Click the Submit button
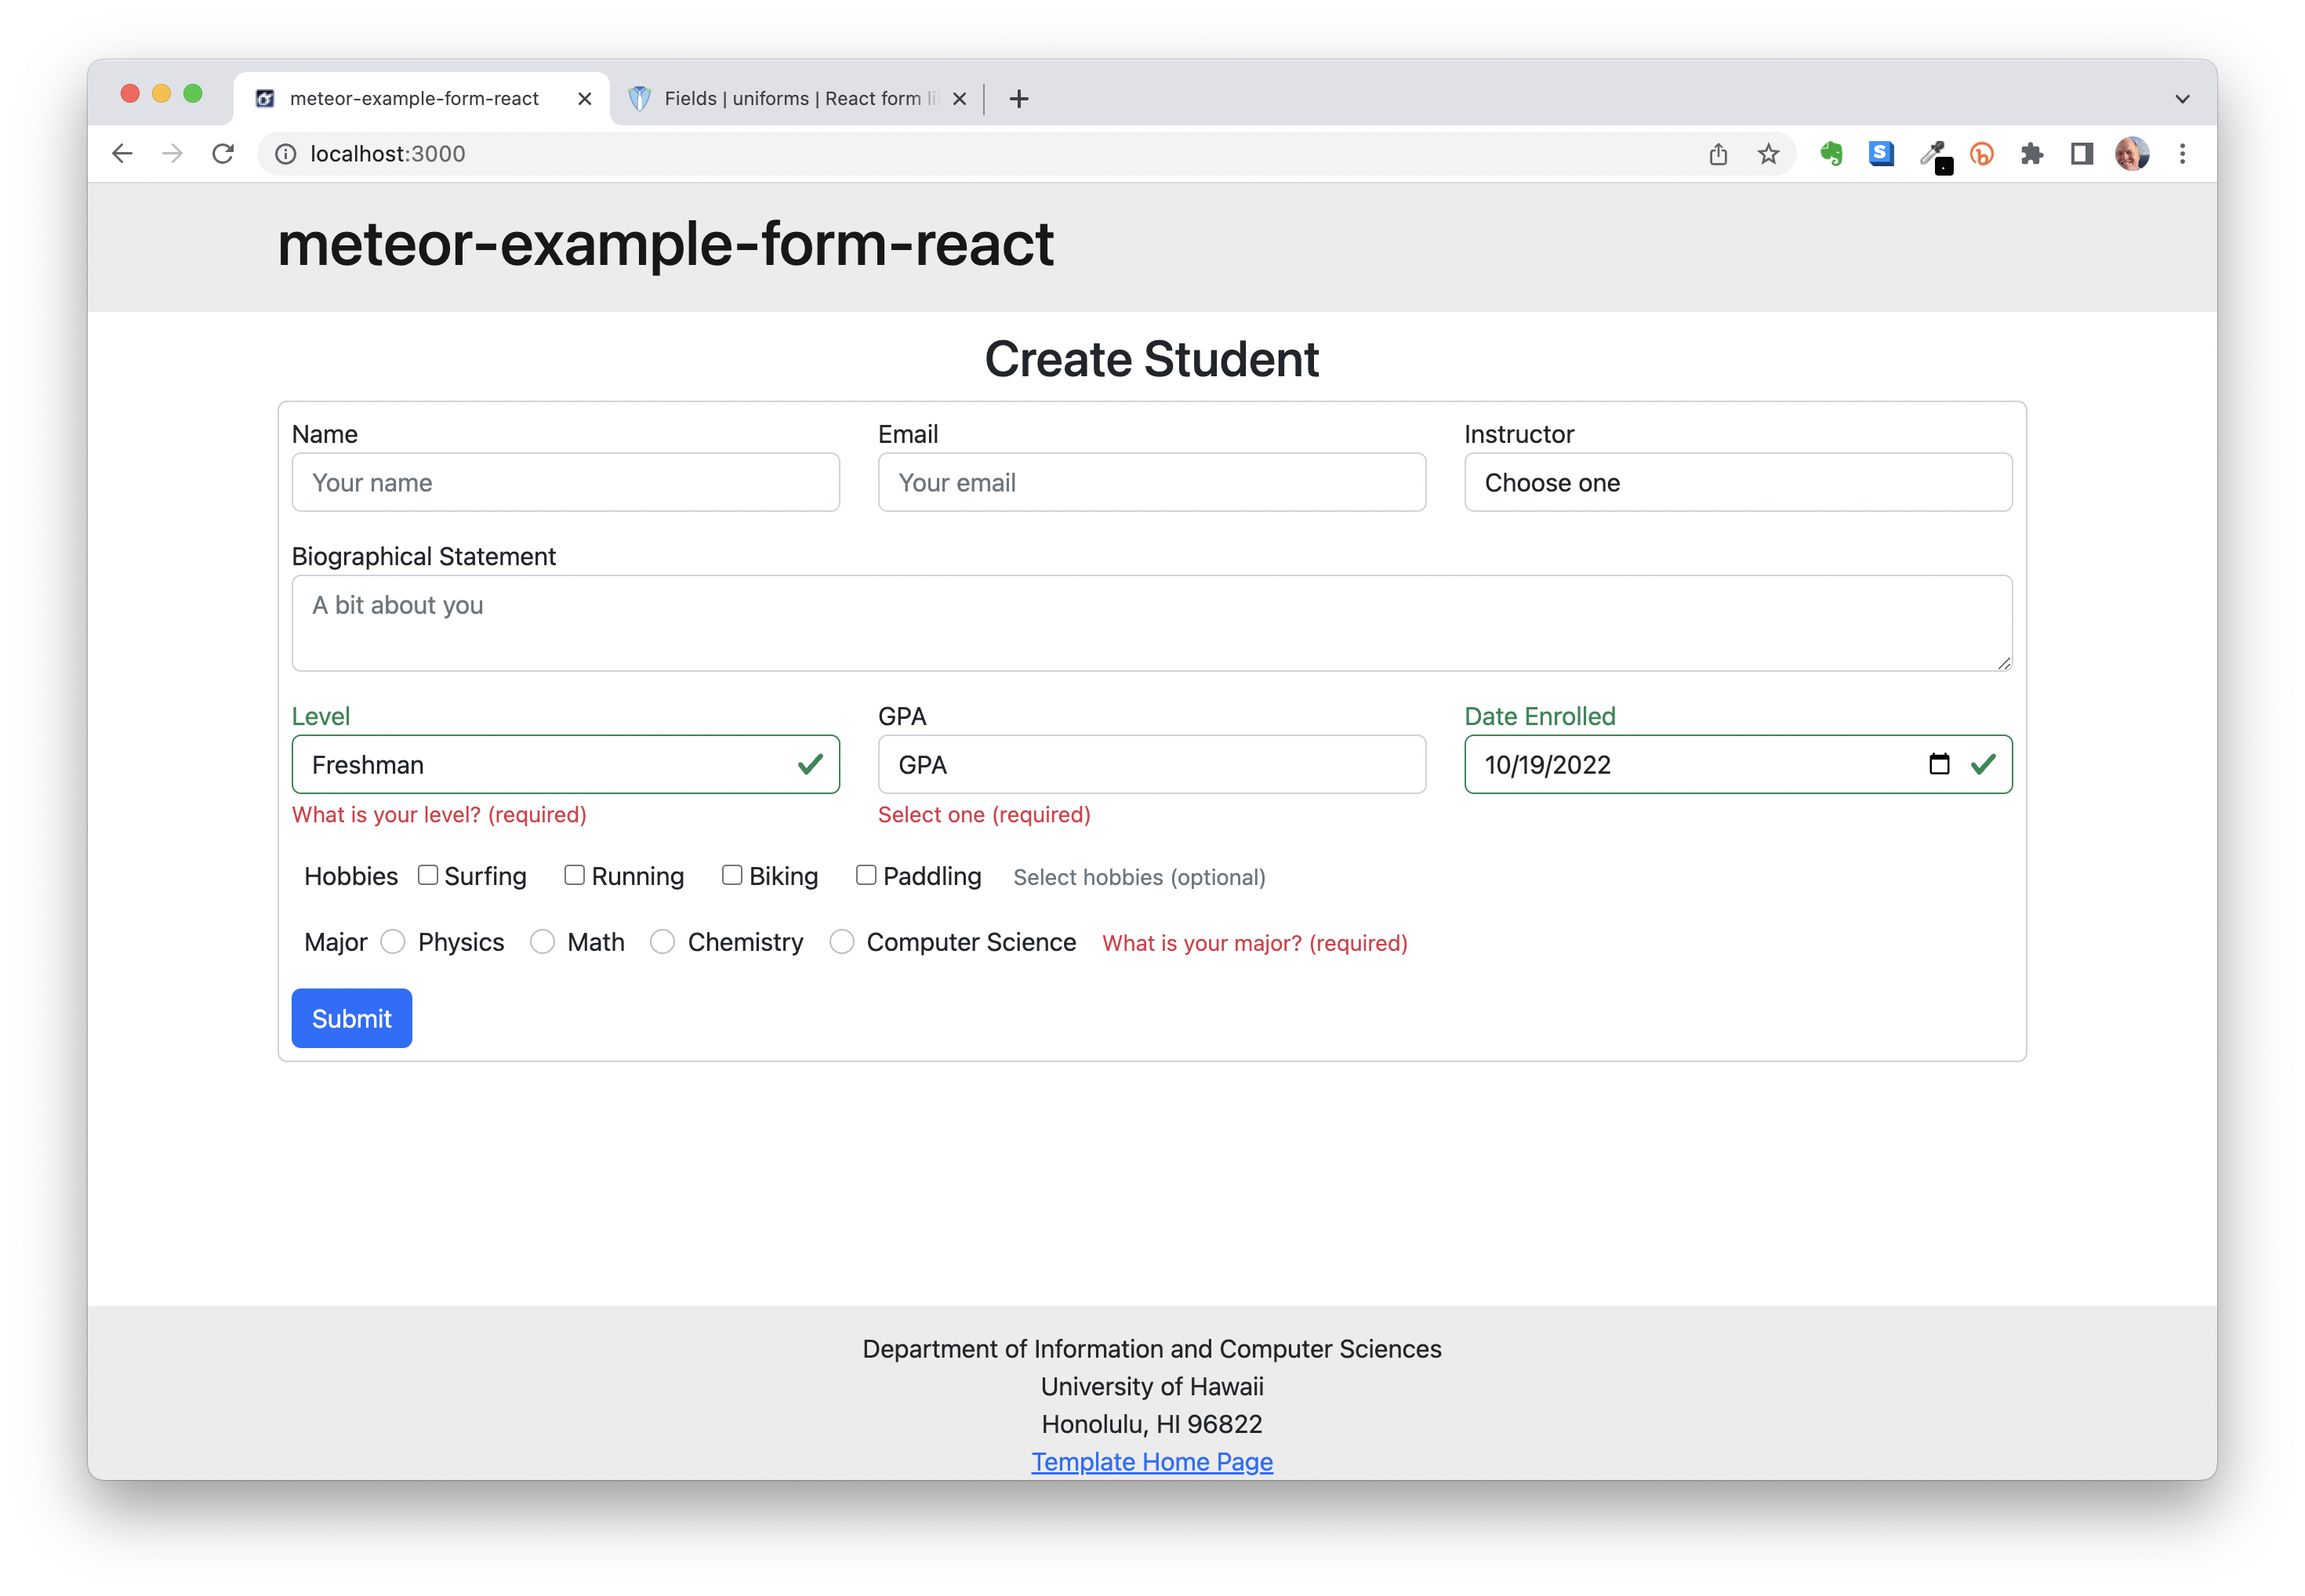 (352, 1018)
